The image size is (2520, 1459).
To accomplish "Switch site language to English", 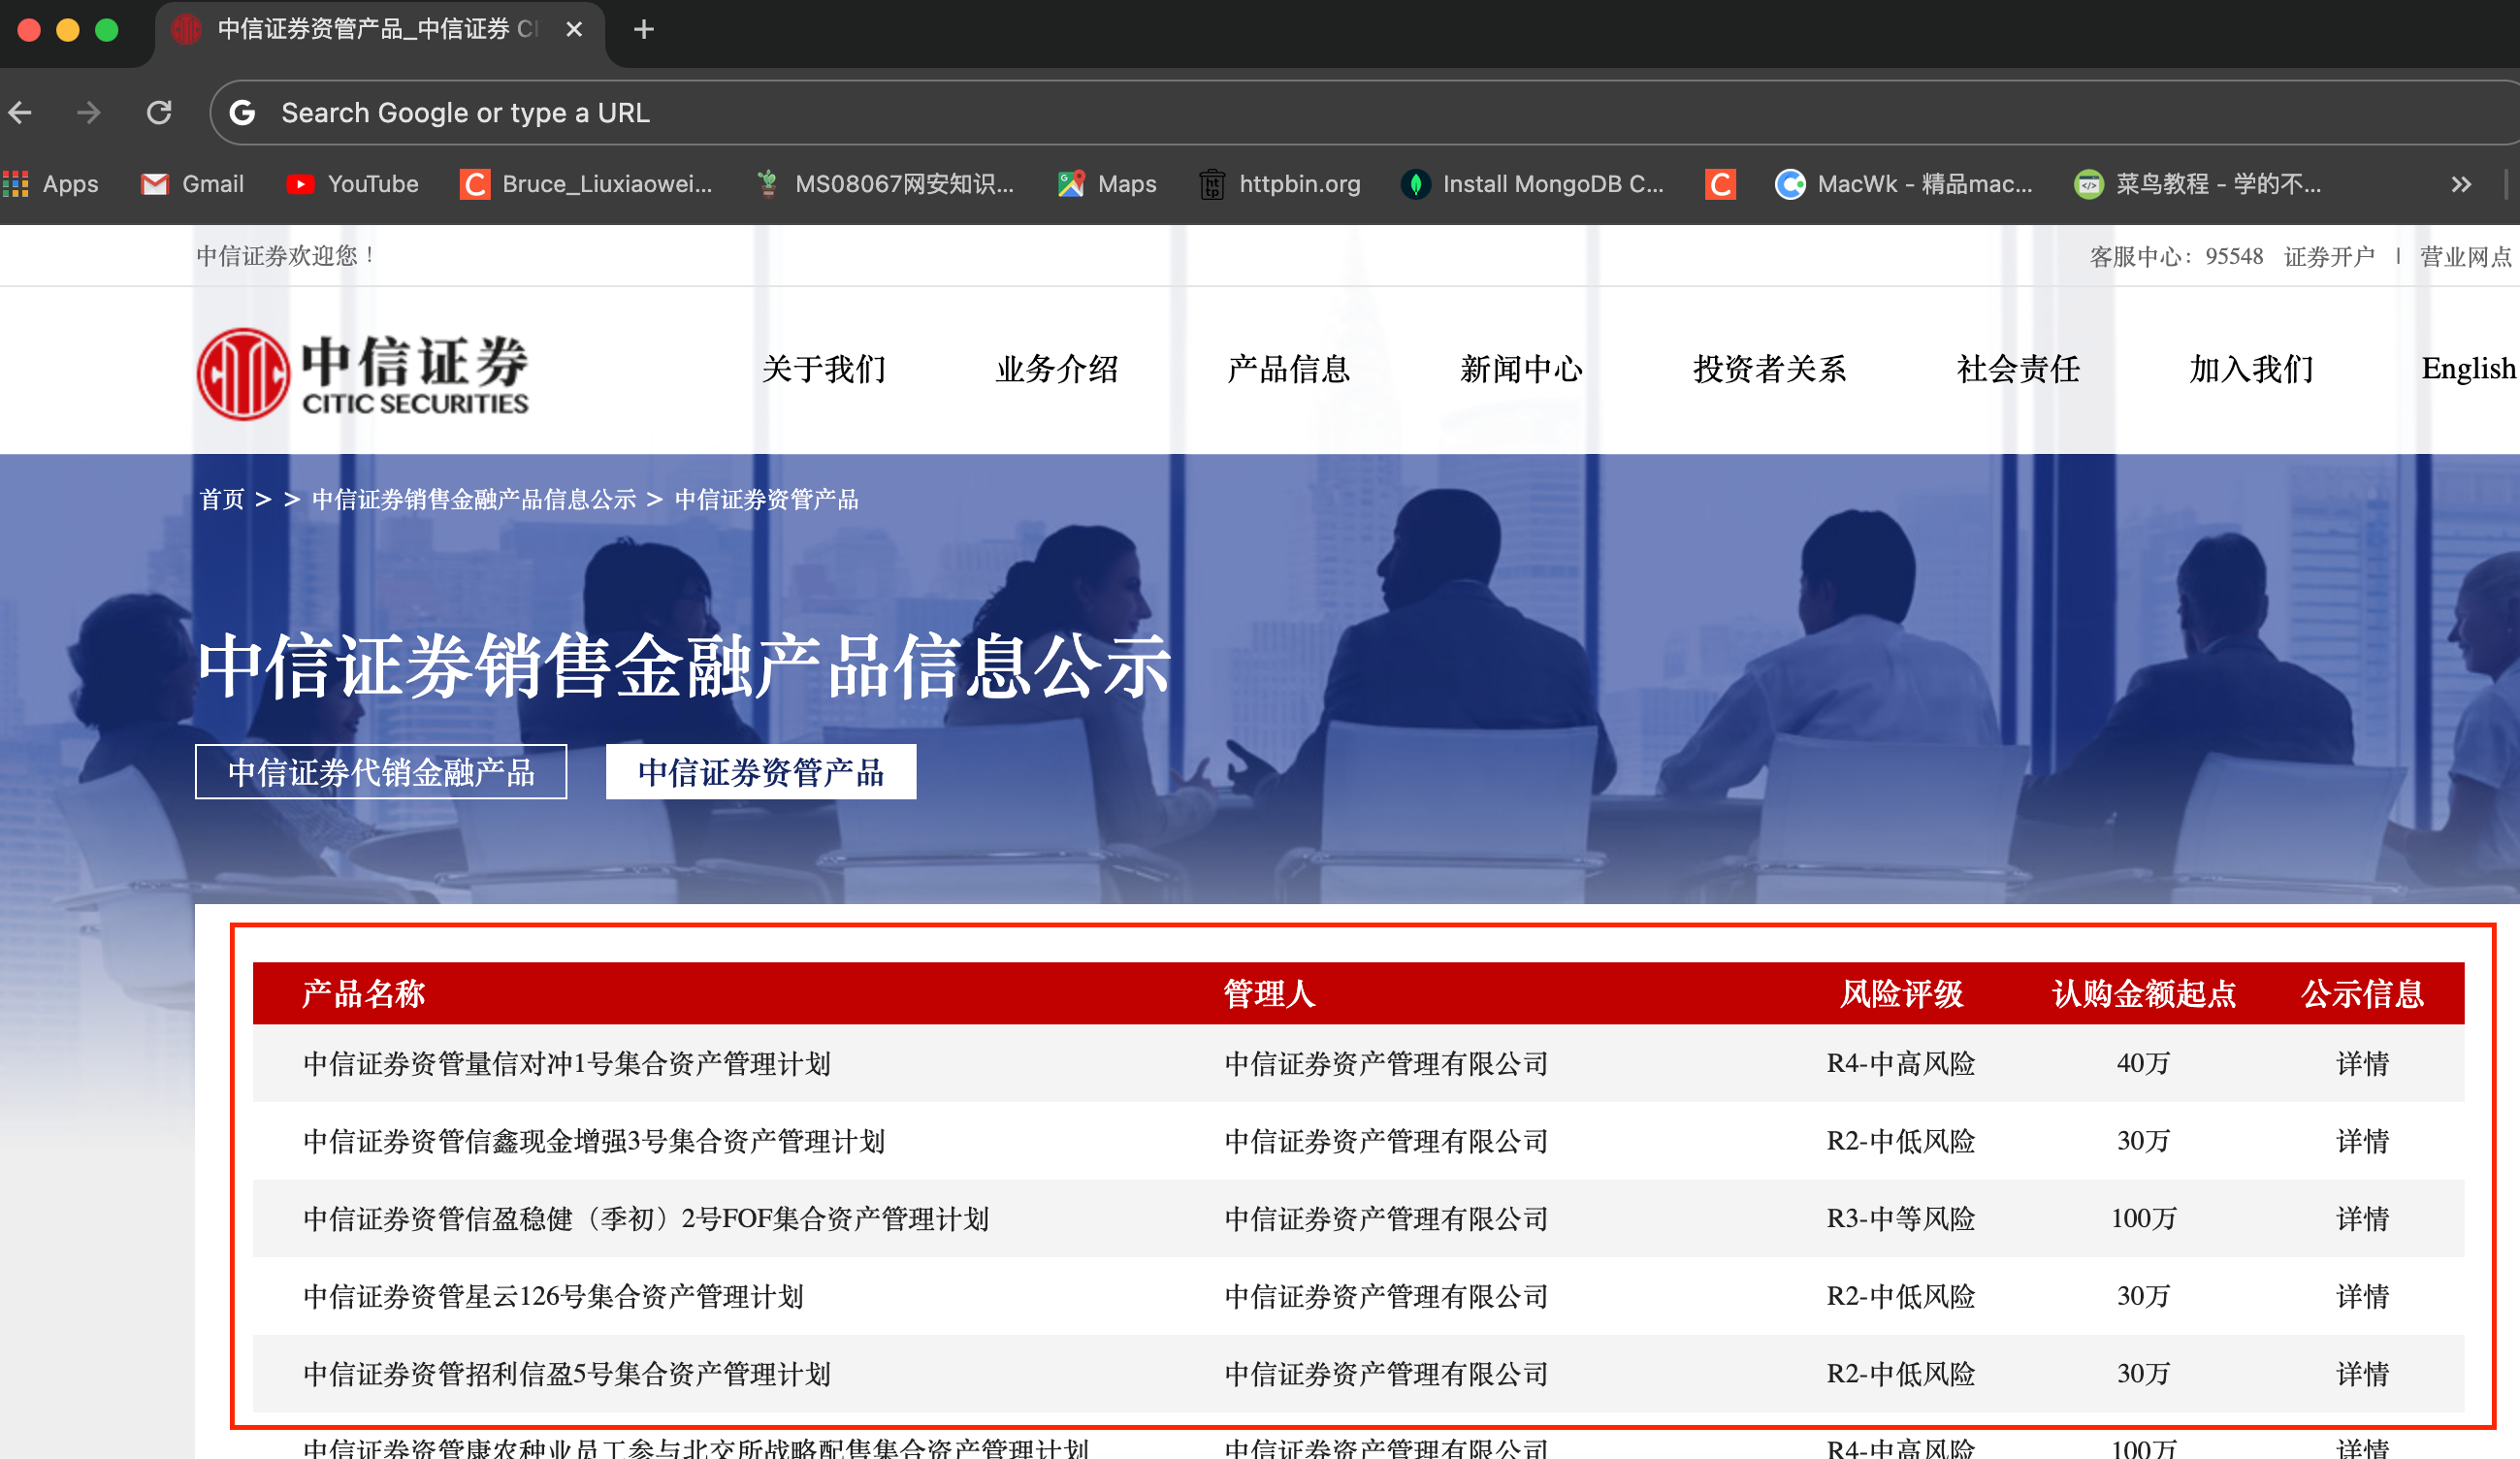I will tap(2468, 369).
